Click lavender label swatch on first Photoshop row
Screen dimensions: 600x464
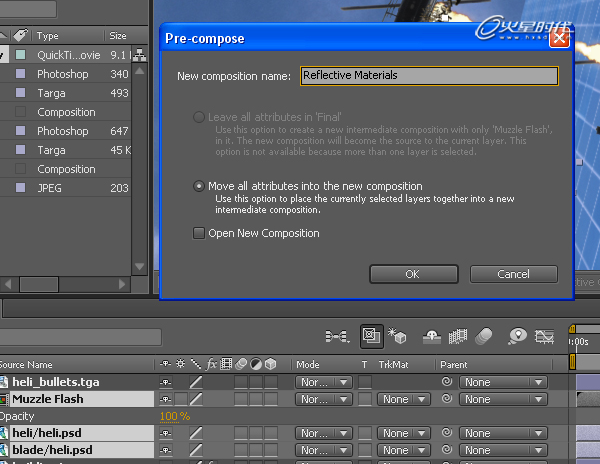coord(20,73)
